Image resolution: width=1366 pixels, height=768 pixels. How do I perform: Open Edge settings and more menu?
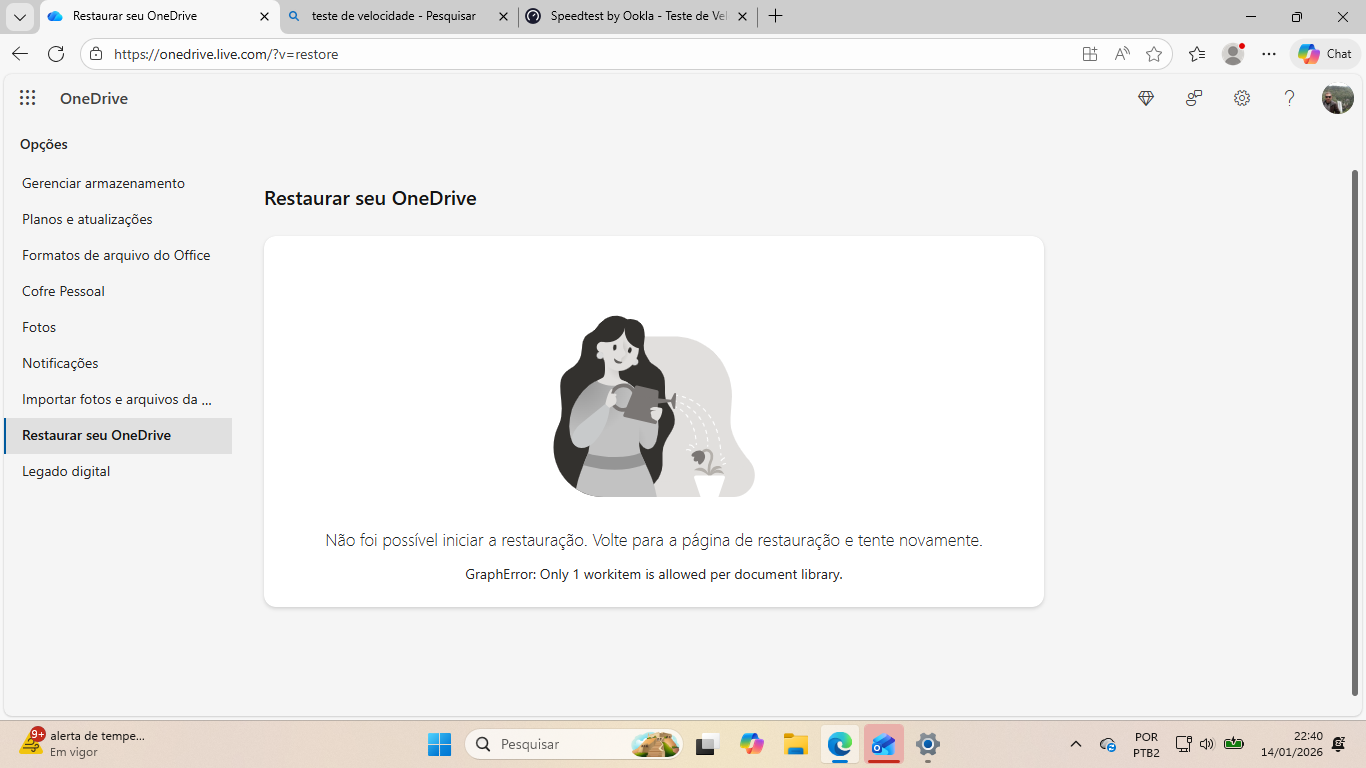tap(1269, 54)
